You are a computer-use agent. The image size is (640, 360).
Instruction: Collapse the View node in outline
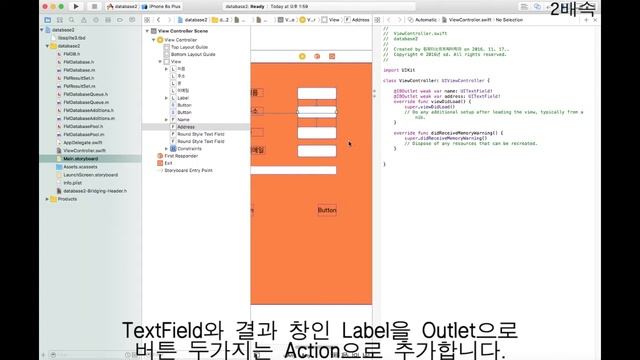(x=160, y=62)
